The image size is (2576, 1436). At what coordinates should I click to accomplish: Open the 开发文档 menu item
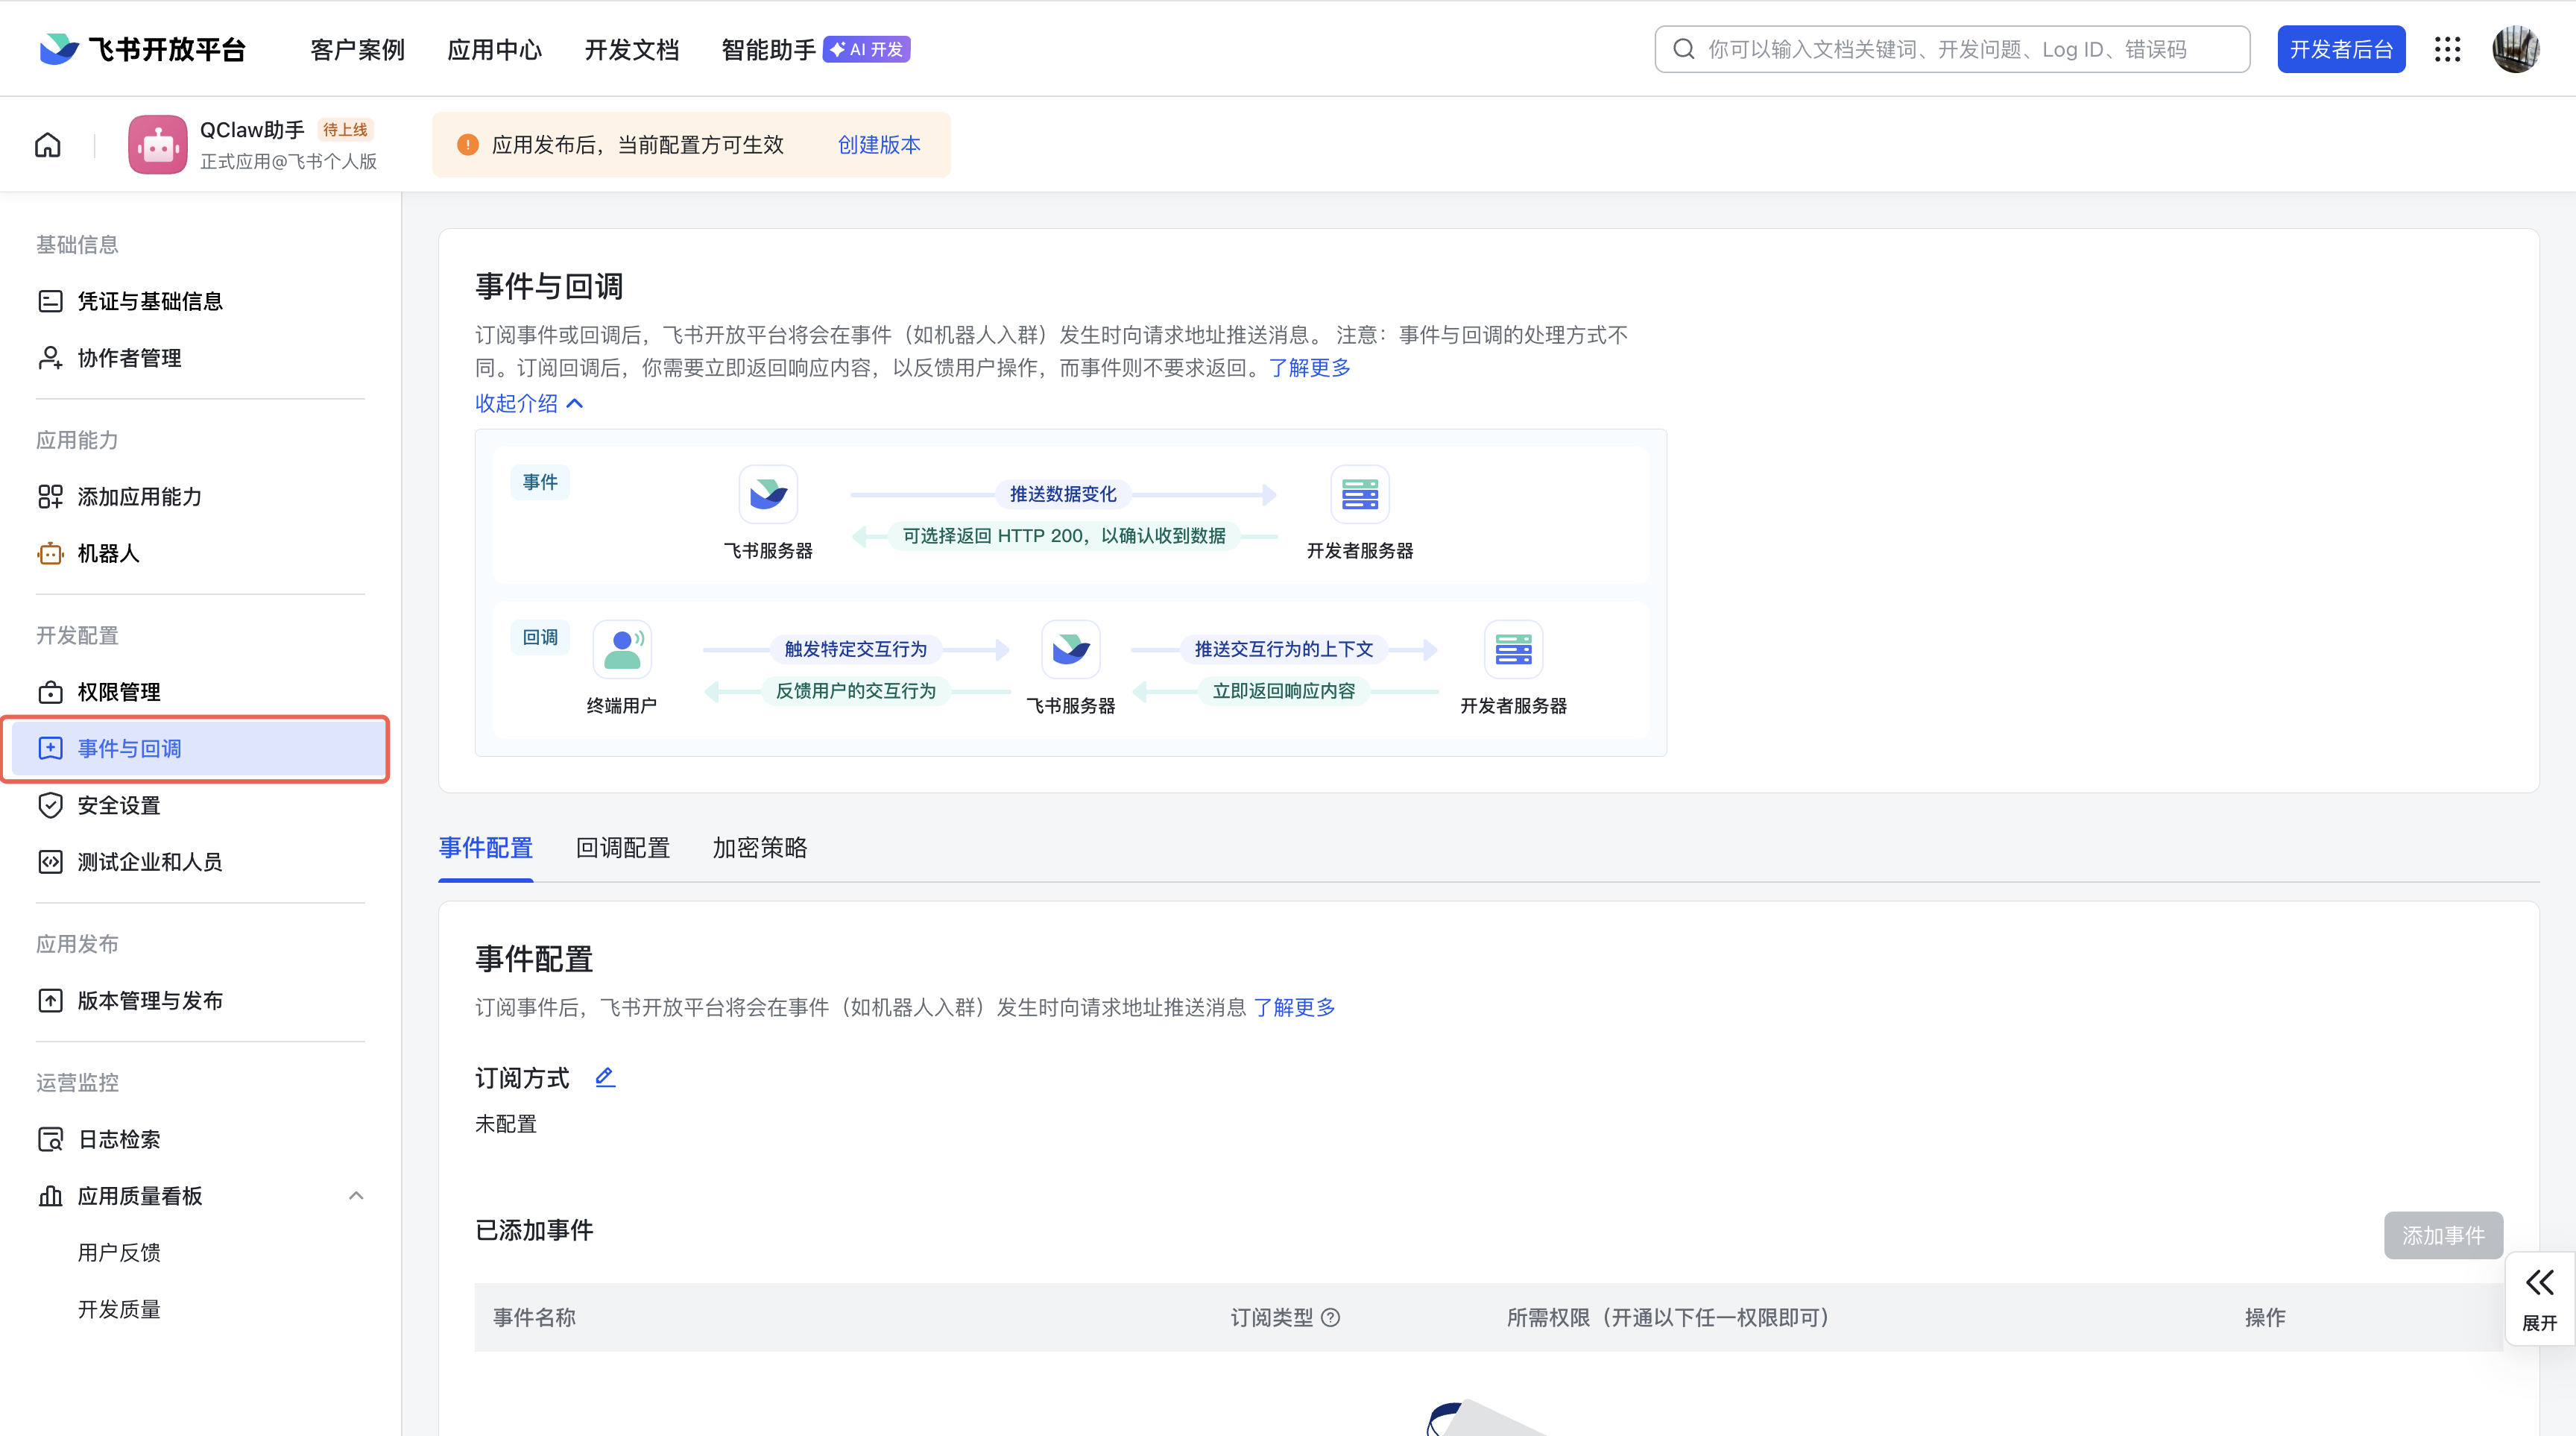[x=631, y=48]
